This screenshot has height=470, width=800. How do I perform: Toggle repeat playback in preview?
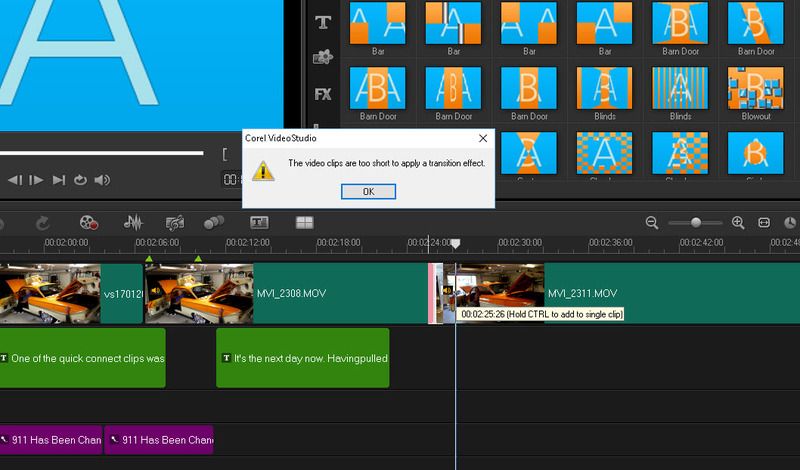coord(80,180)
